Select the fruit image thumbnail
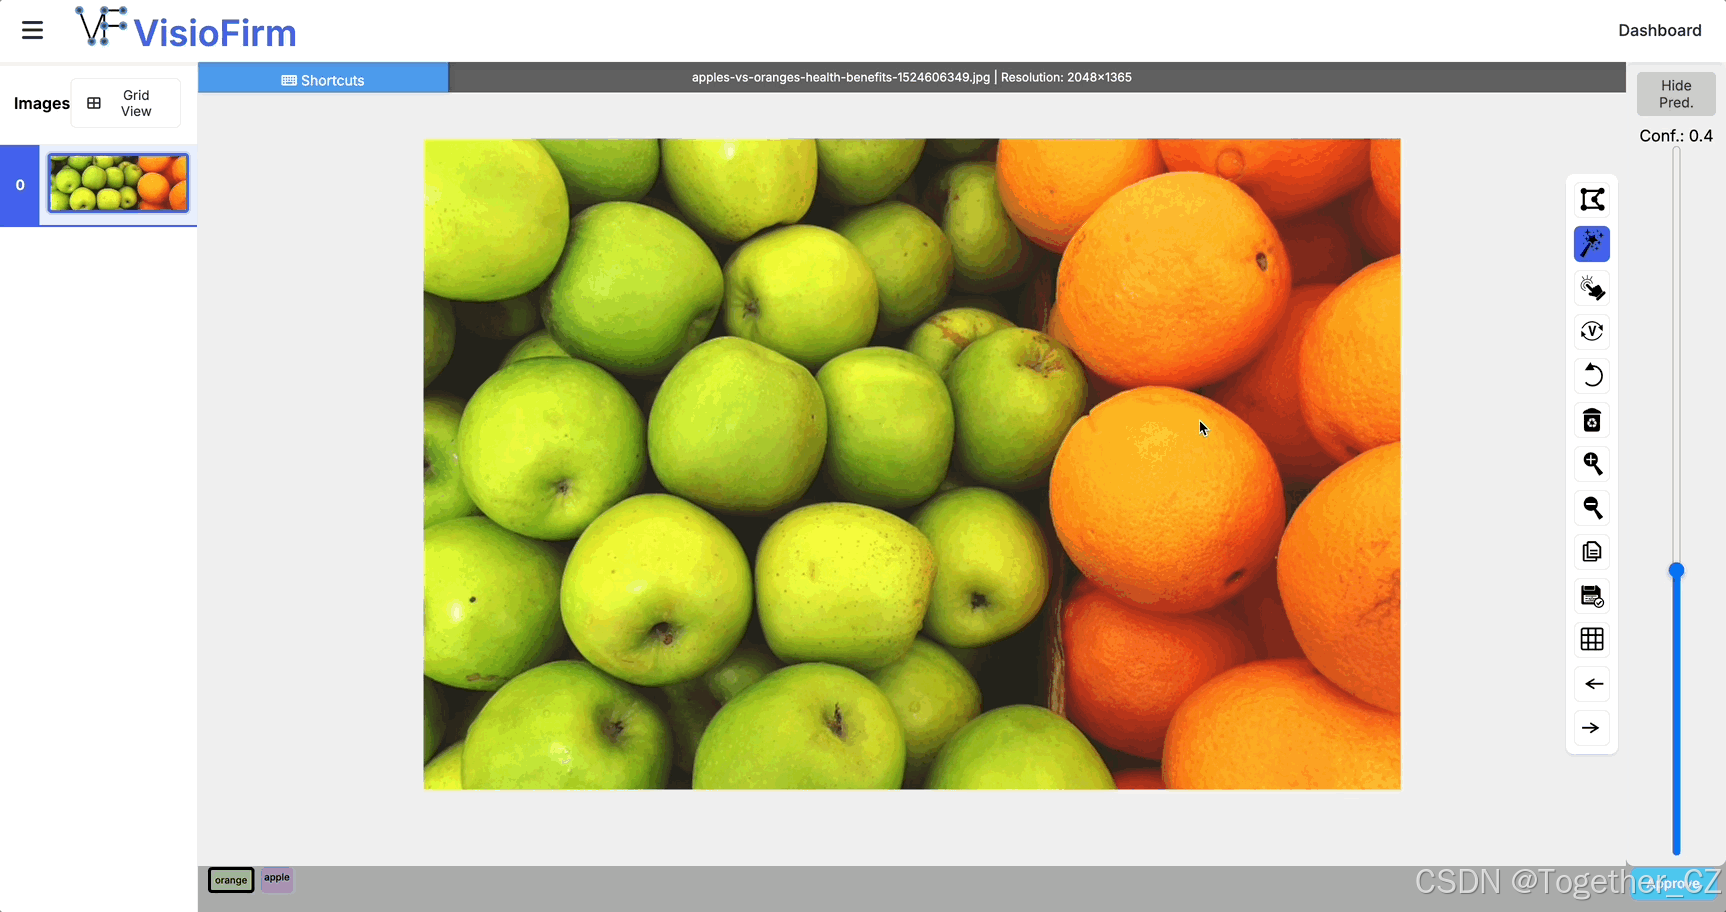This screenshot has height=912, width=1726. point(118,183)
